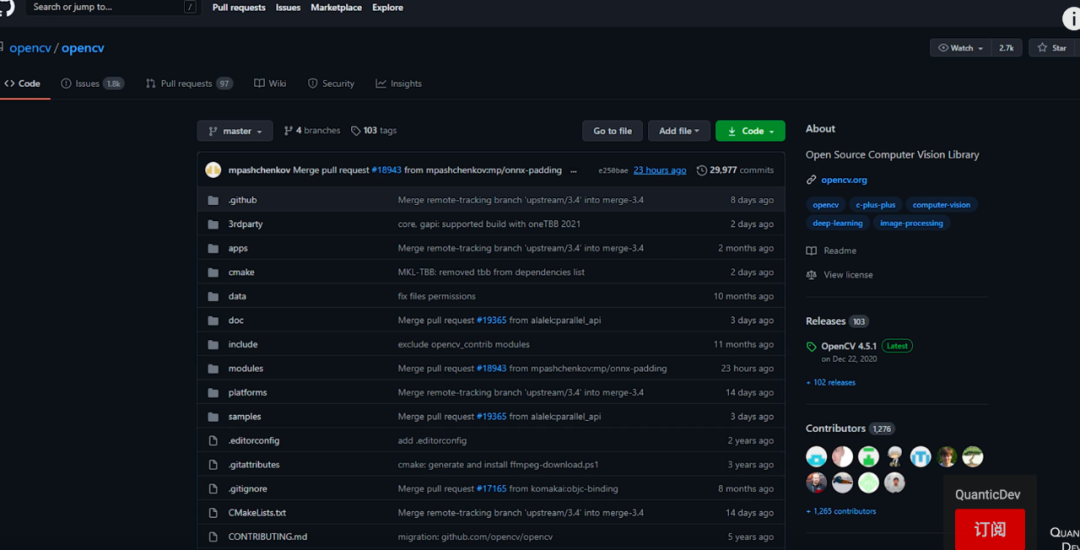This screenshot has width=1080, height=550.
Task: Click Pull requests in the top navigation
Action: coord(239,8)
